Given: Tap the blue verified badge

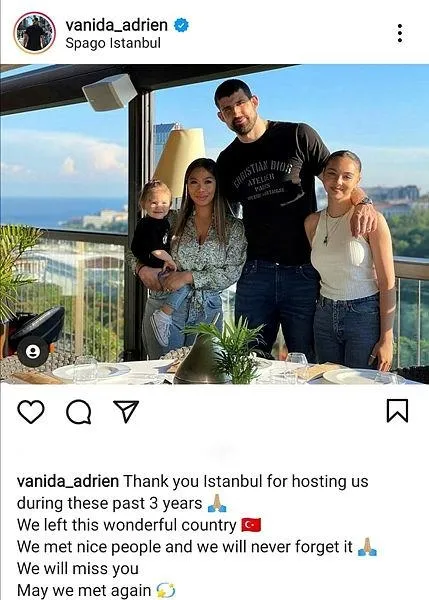Looking at the screenshot, I should (181, 25).
